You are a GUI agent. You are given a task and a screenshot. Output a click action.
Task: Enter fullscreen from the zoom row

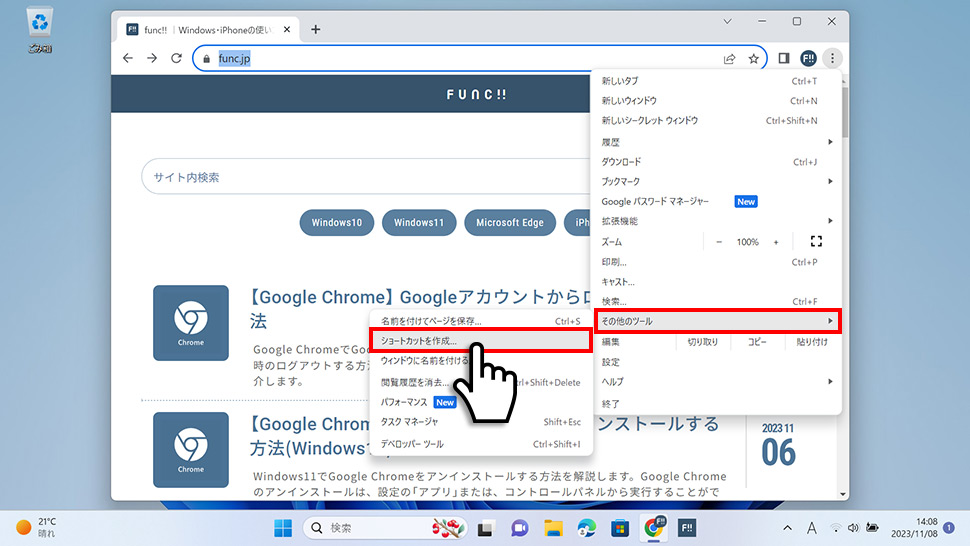coord(816,242)
